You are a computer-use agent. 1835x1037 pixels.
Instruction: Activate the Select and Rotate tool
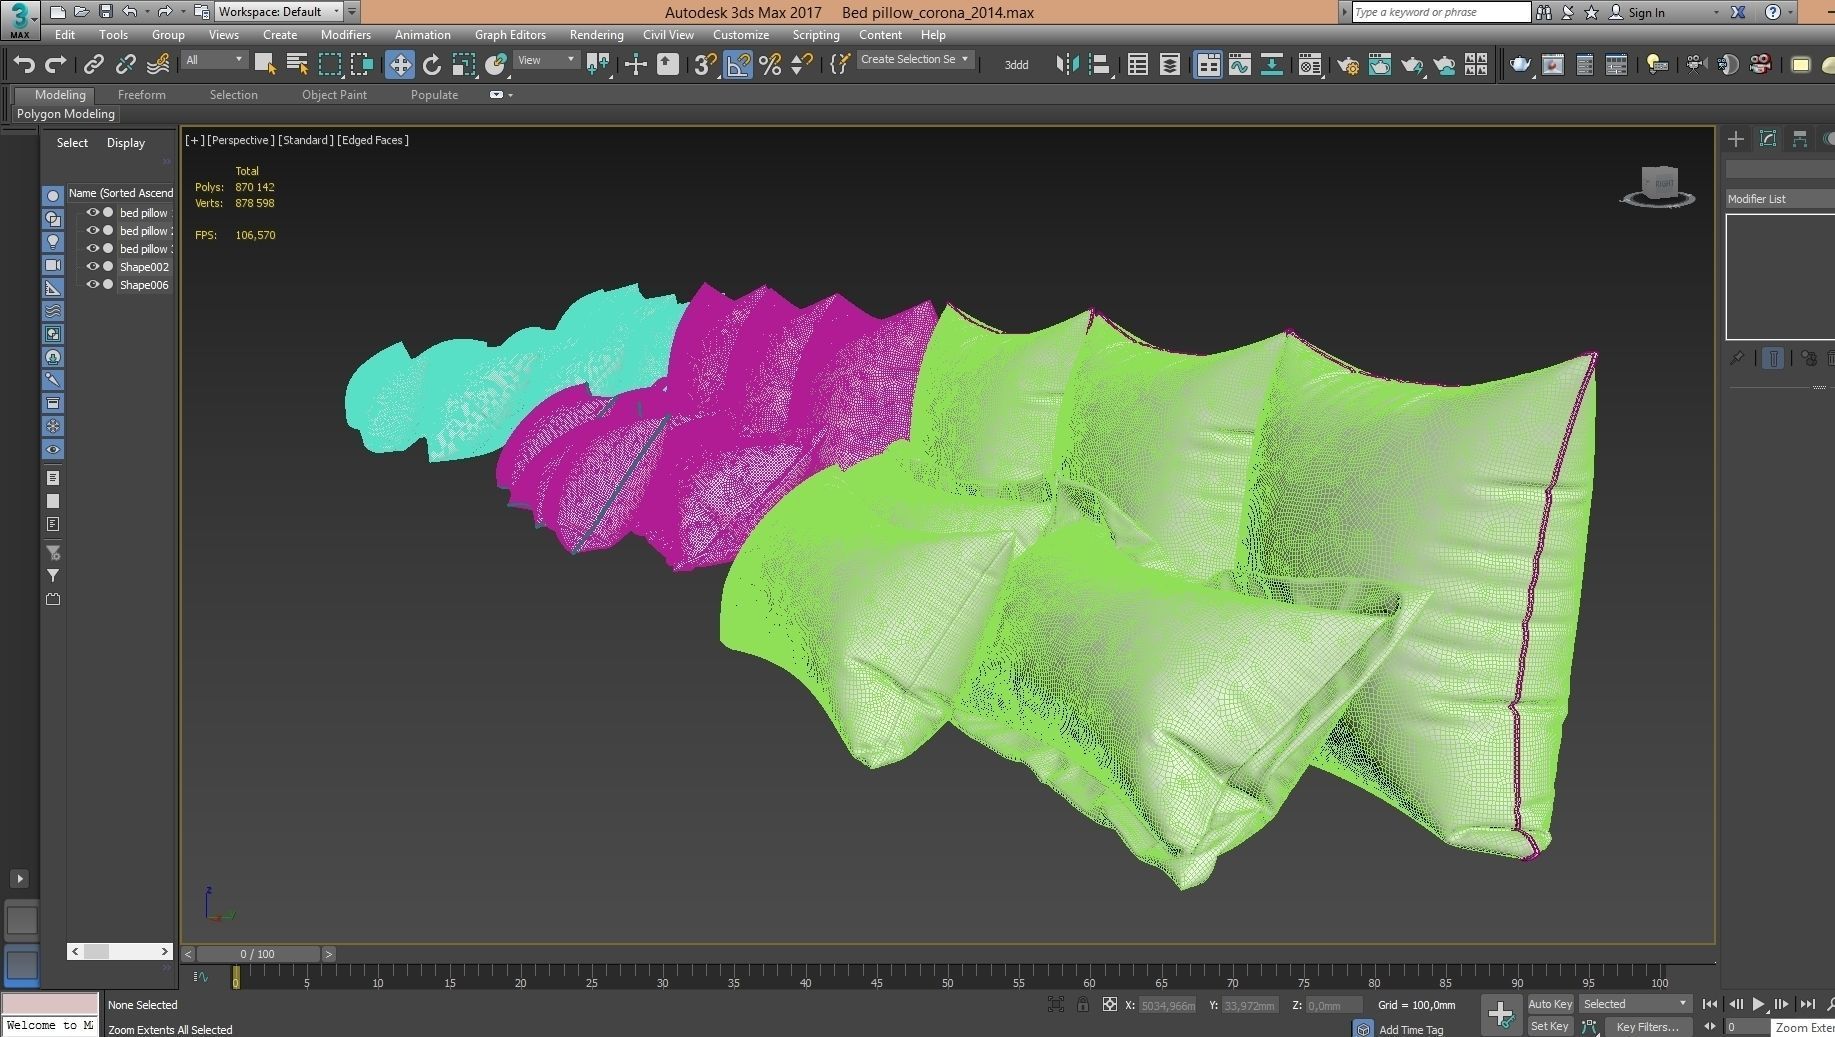(x=432, y=65)
